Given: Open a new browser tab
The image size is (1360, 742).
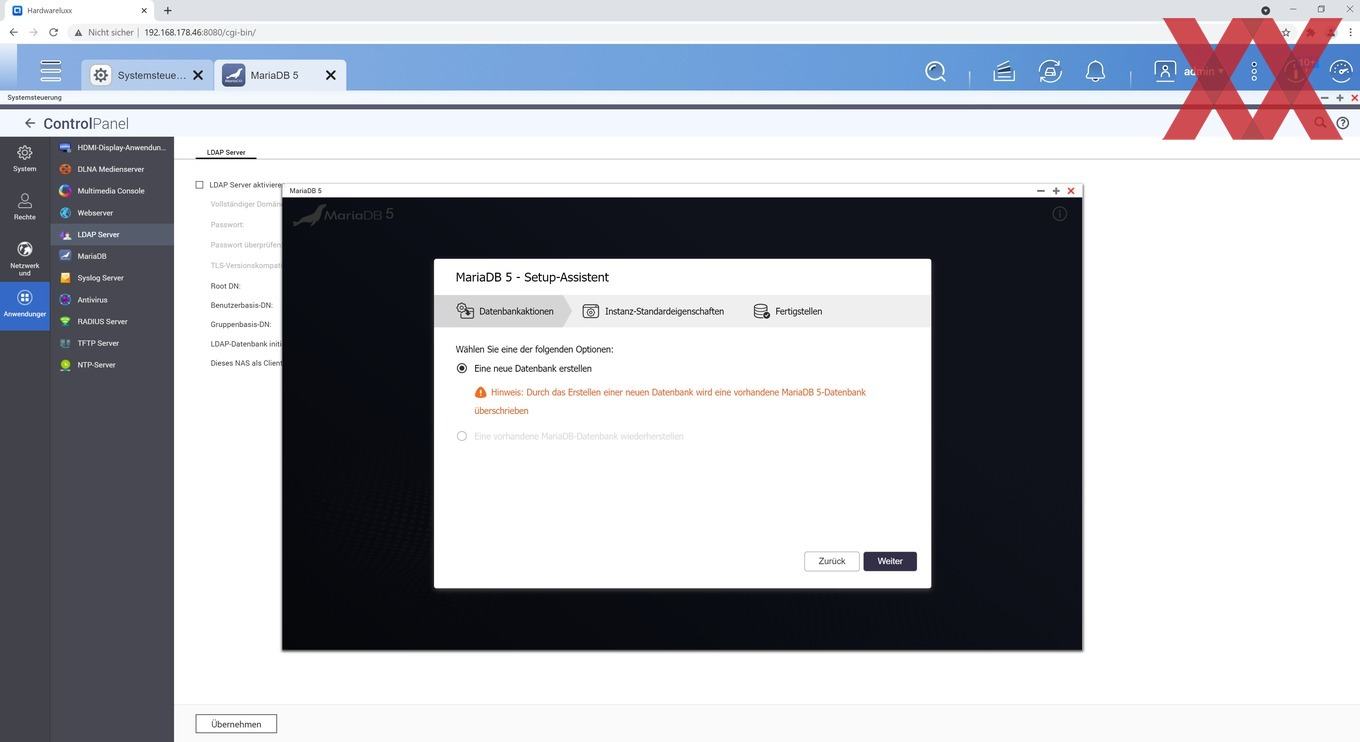Looking at the screenshot, I should click(167, 10).
